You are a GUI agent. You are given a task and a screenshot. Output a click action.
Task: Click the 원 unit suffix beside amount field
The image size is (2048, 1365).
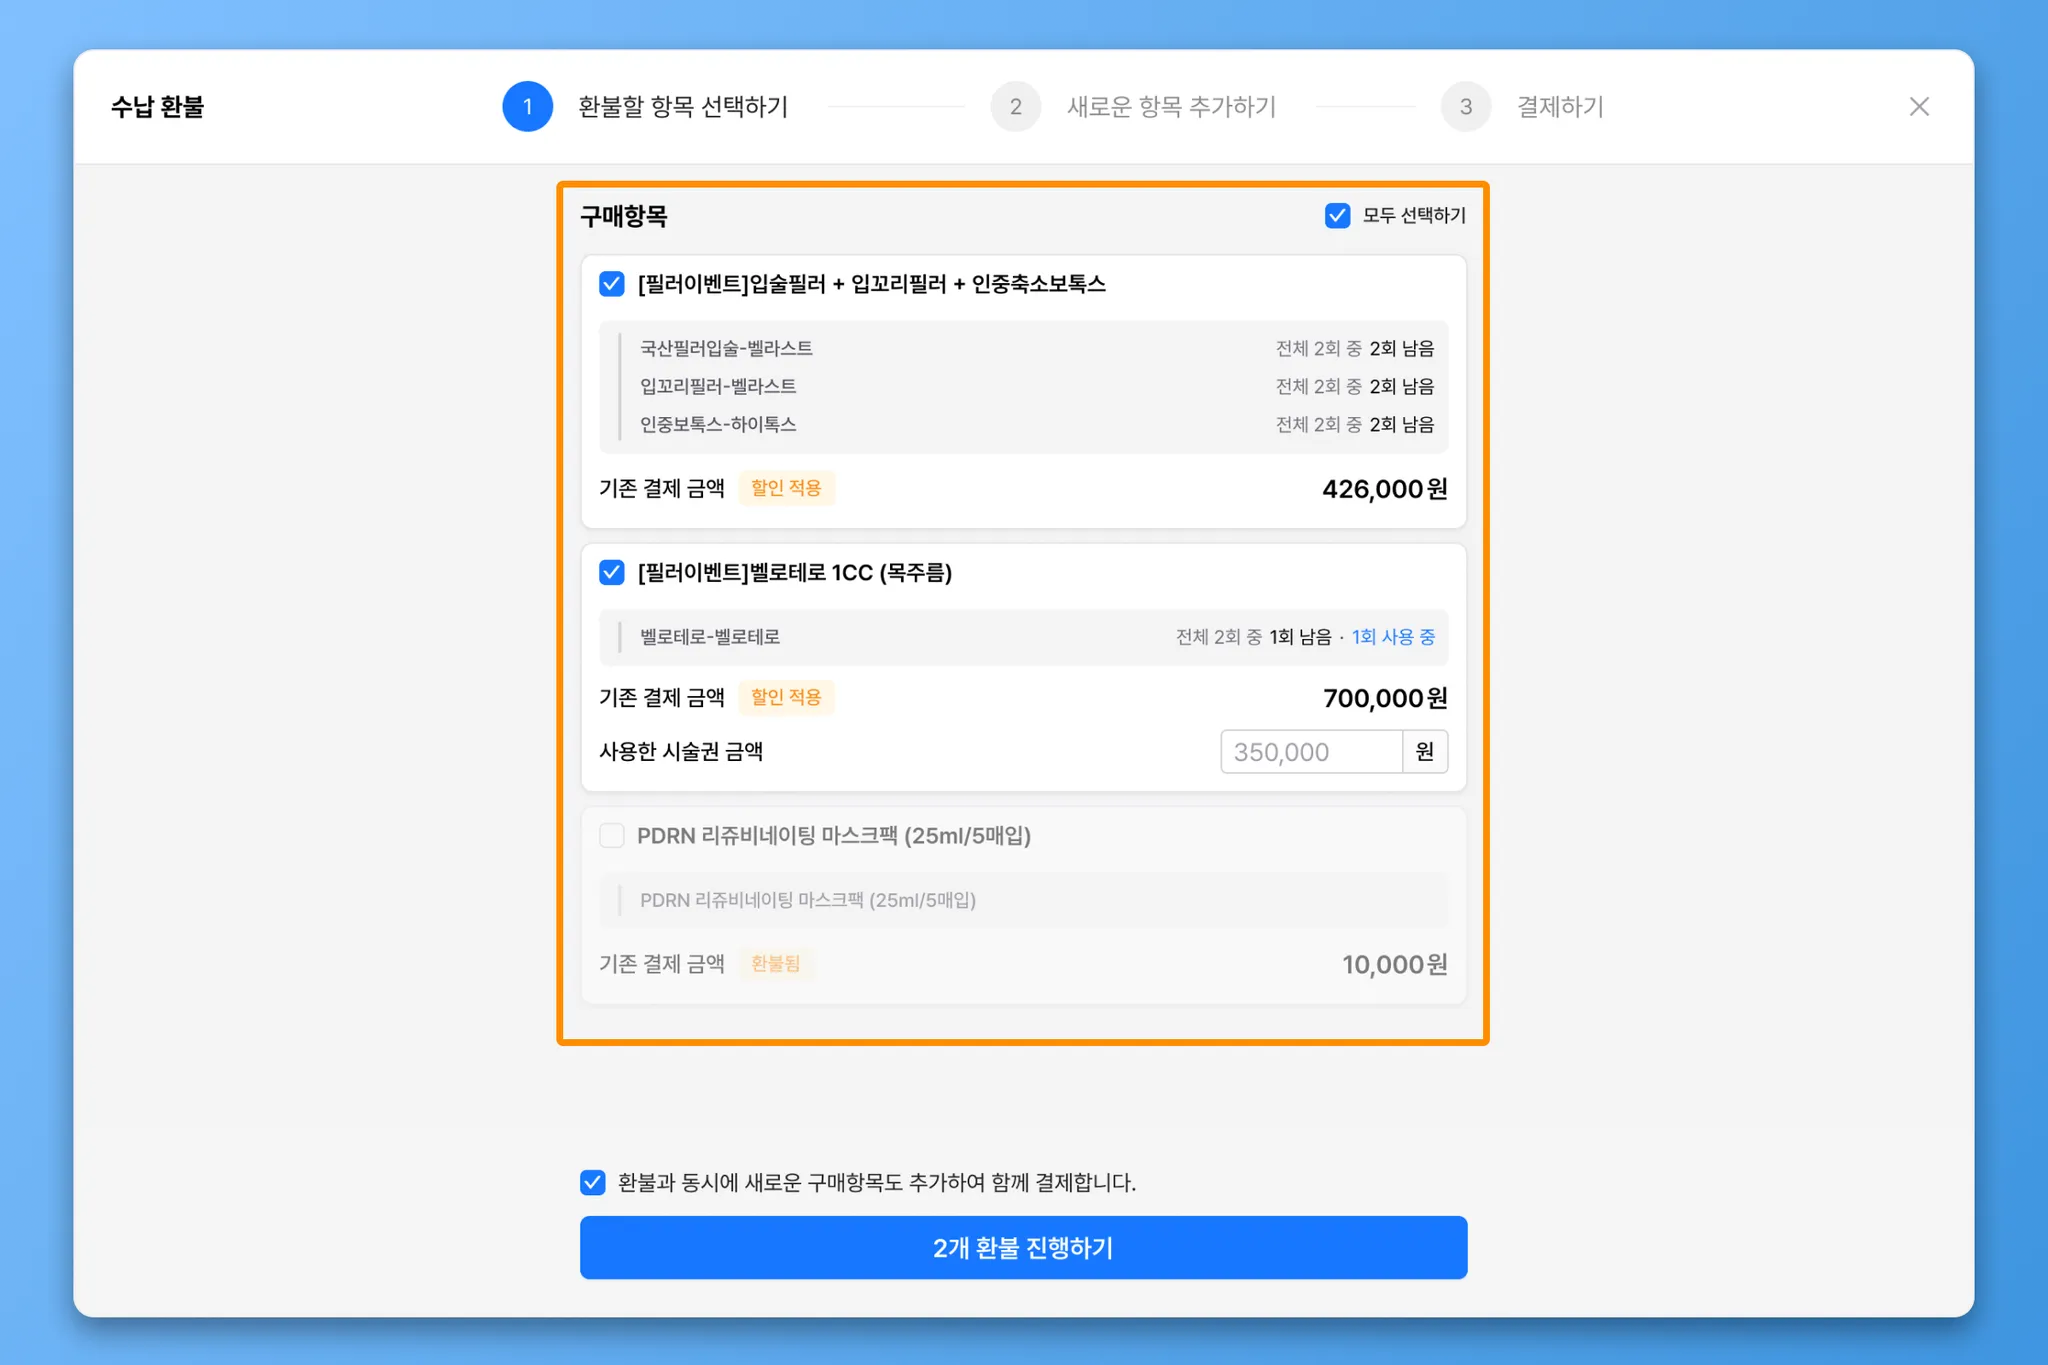1425,752
